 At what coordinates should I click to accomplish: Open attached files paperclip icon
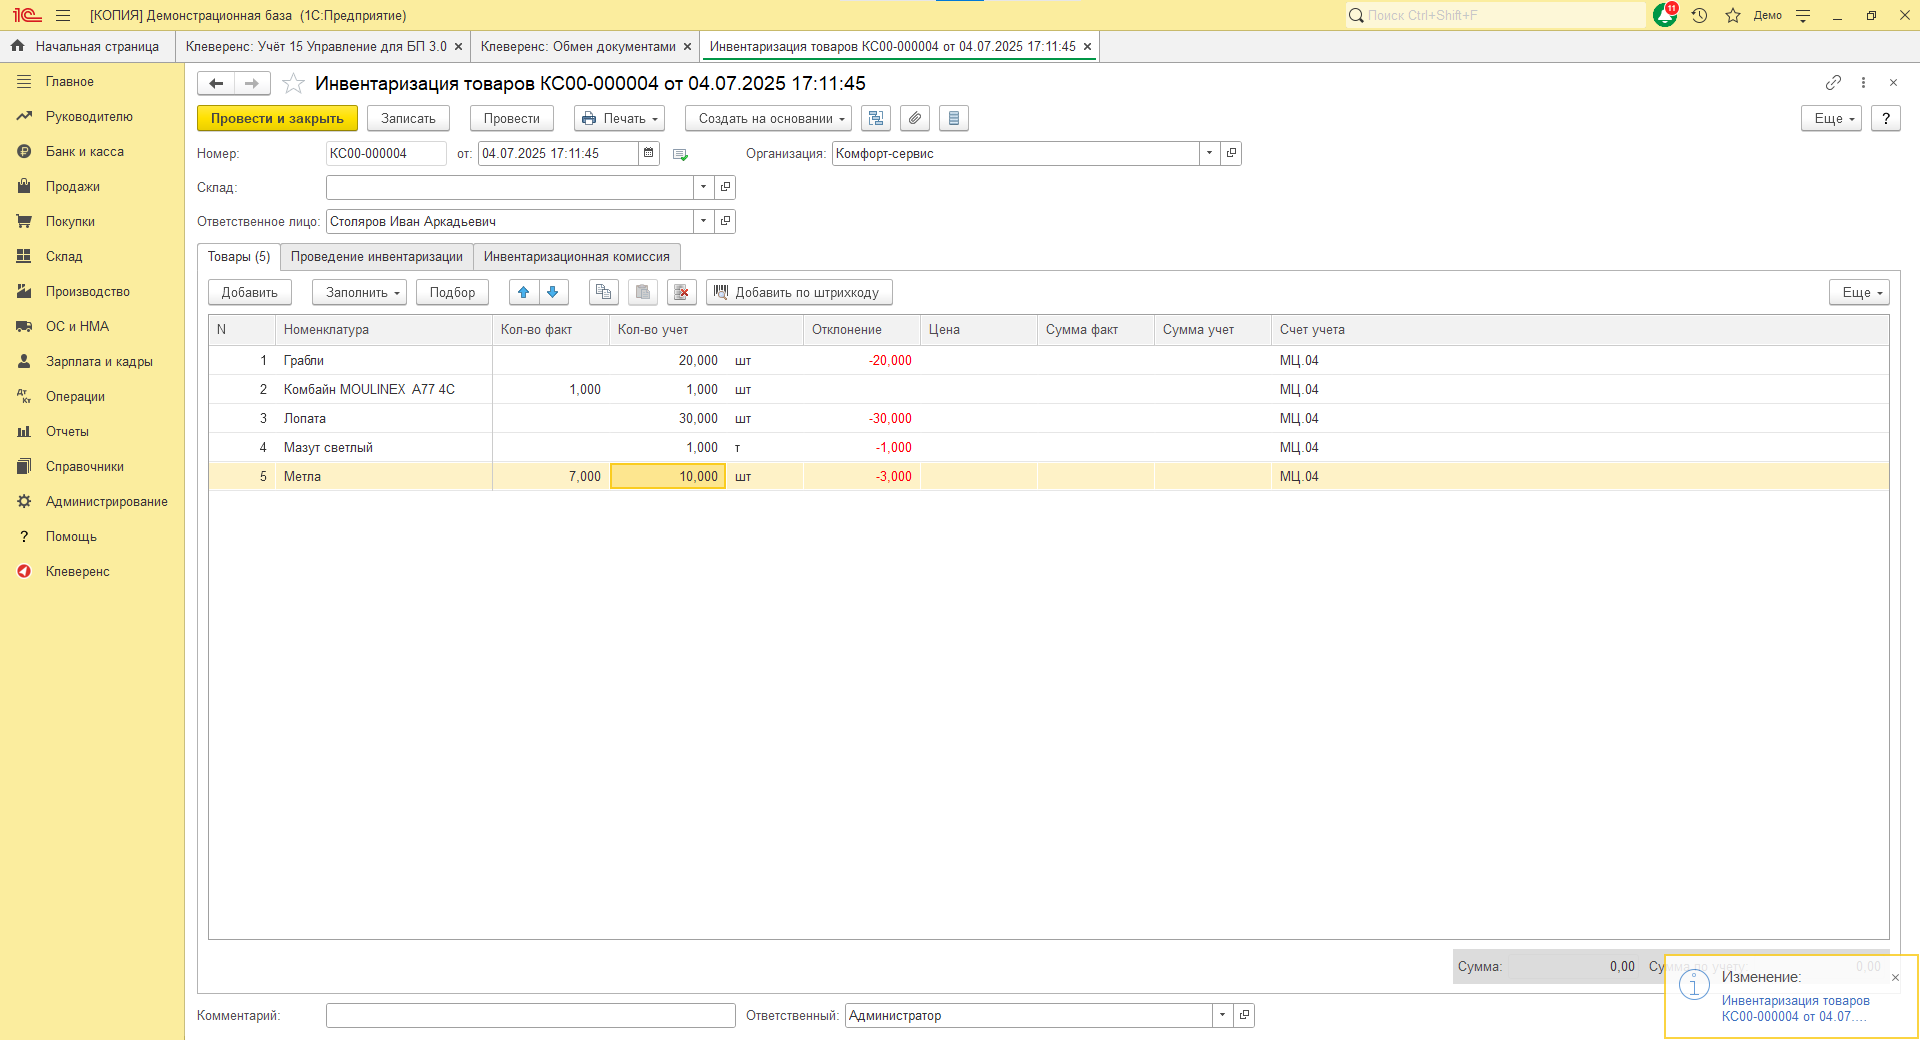coord(915,118)
